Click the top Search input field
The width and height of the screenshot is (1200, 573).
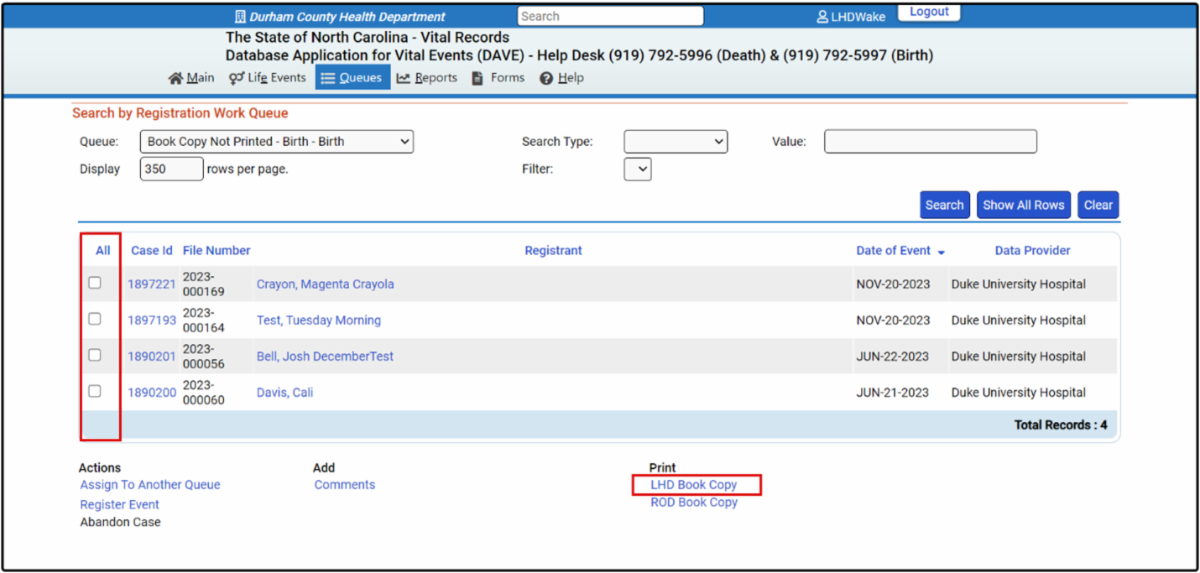(610, 16)
